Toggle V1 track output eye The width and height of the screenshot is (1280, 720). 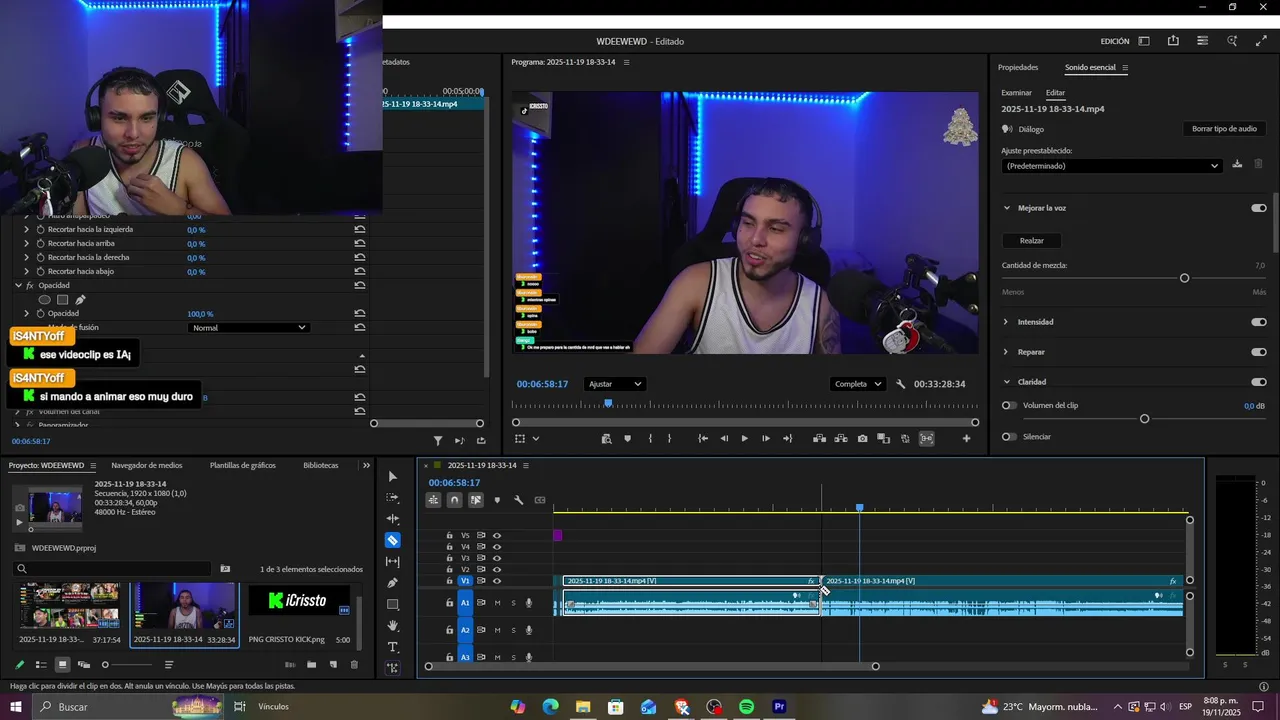[497, 581]
